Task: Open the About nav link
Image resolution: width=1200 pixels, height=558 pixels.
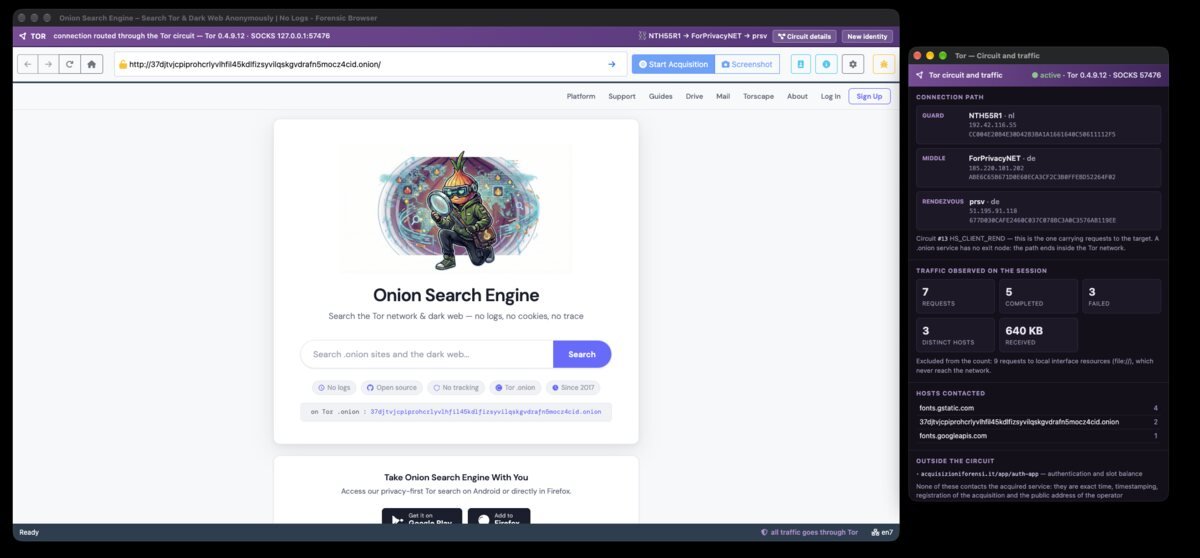Action: (x=797, y=96)
